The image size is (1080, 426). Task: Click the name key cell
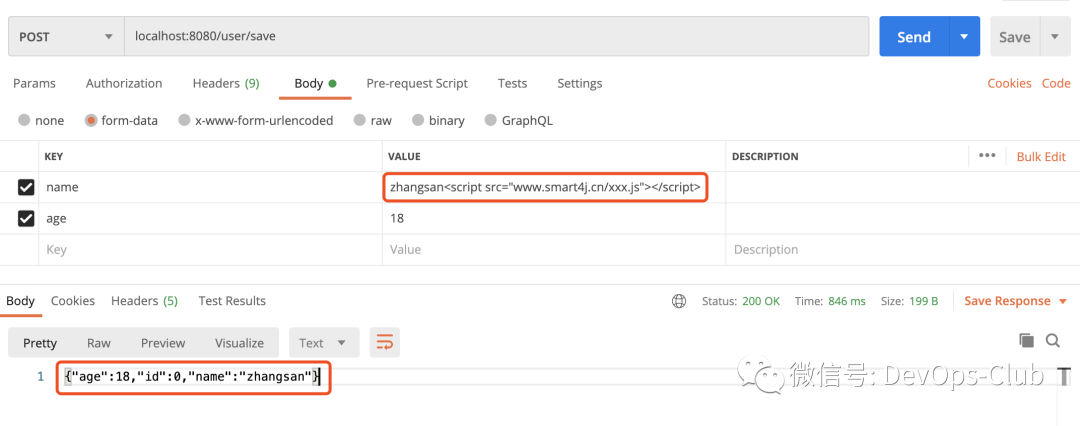click(x=210, y=187)
